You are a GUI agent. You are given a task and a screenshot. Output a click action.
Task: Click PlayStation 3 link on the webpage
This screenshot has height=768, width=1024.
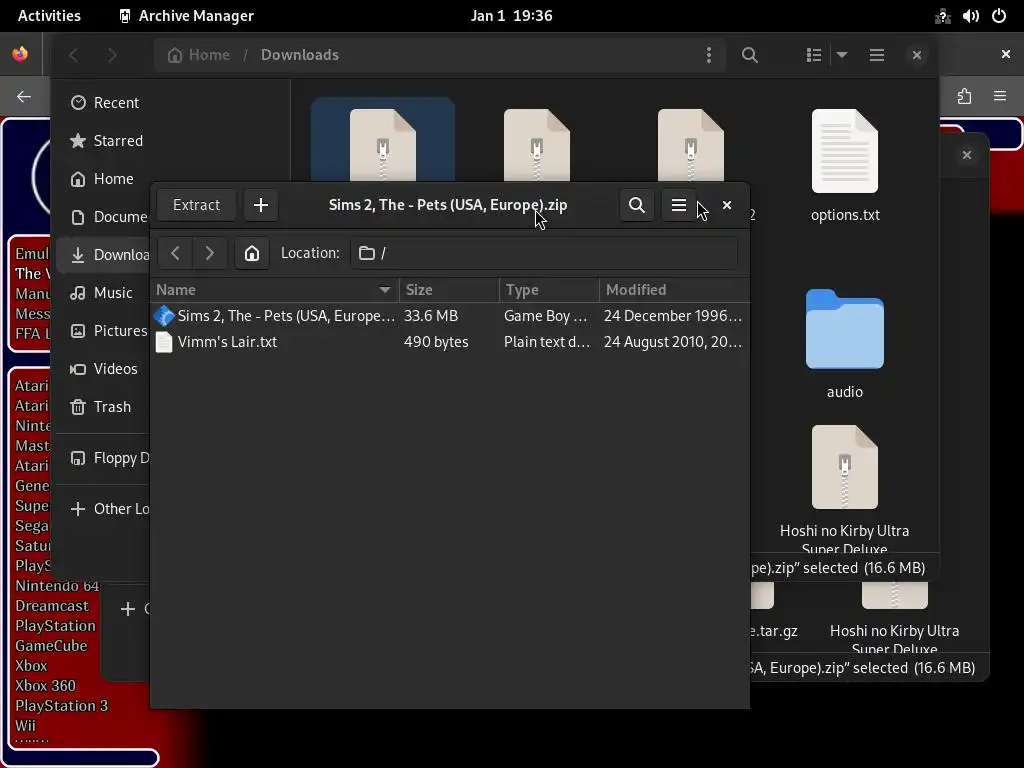[x=61, y=706]
